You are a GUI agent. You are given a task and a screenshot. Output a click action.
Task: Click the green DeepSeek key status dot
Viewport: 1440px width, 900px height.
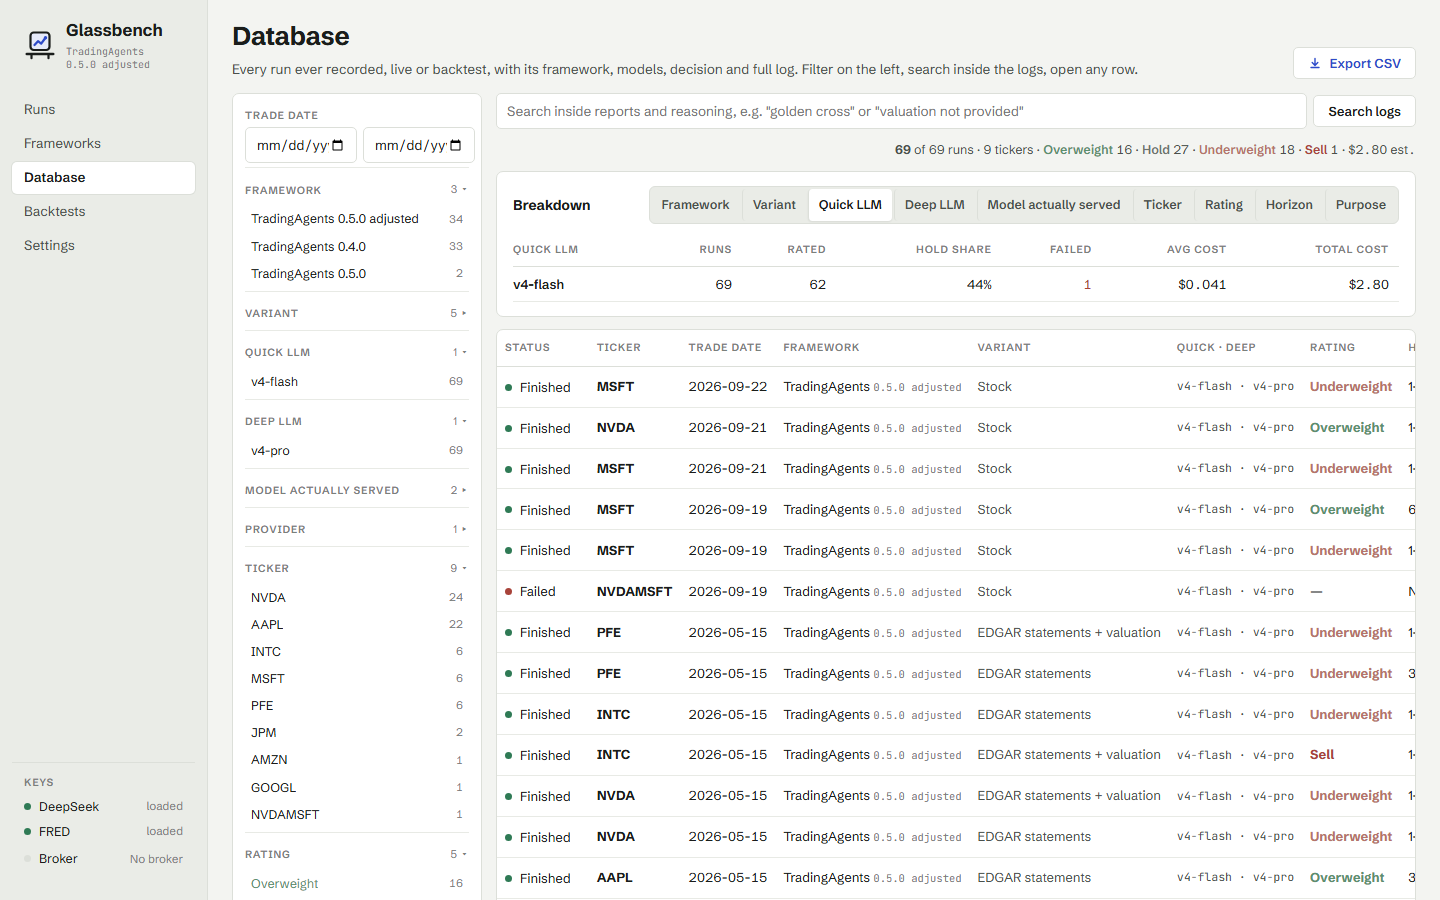click(28, 806)
